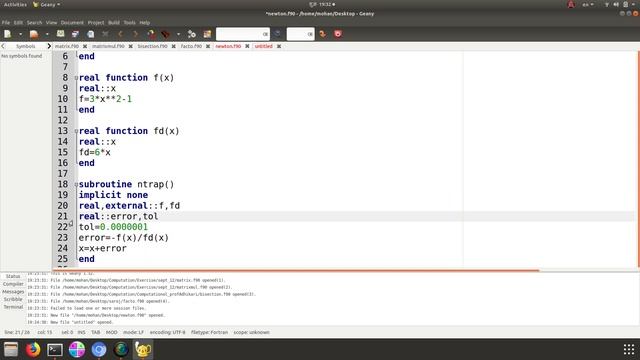Open the color chooser toolbar icon

click(x=207, y=34)
